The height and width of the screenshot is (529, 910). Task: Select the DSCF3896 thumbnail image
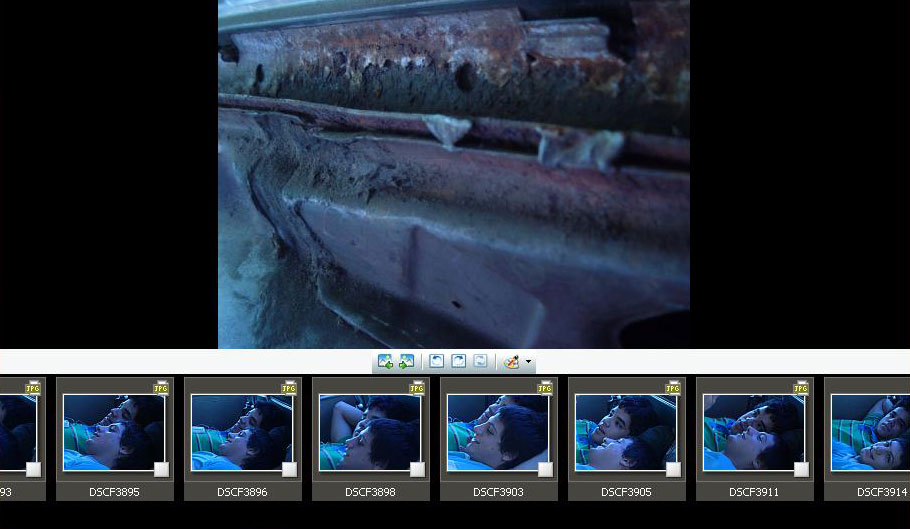point(242,432)
